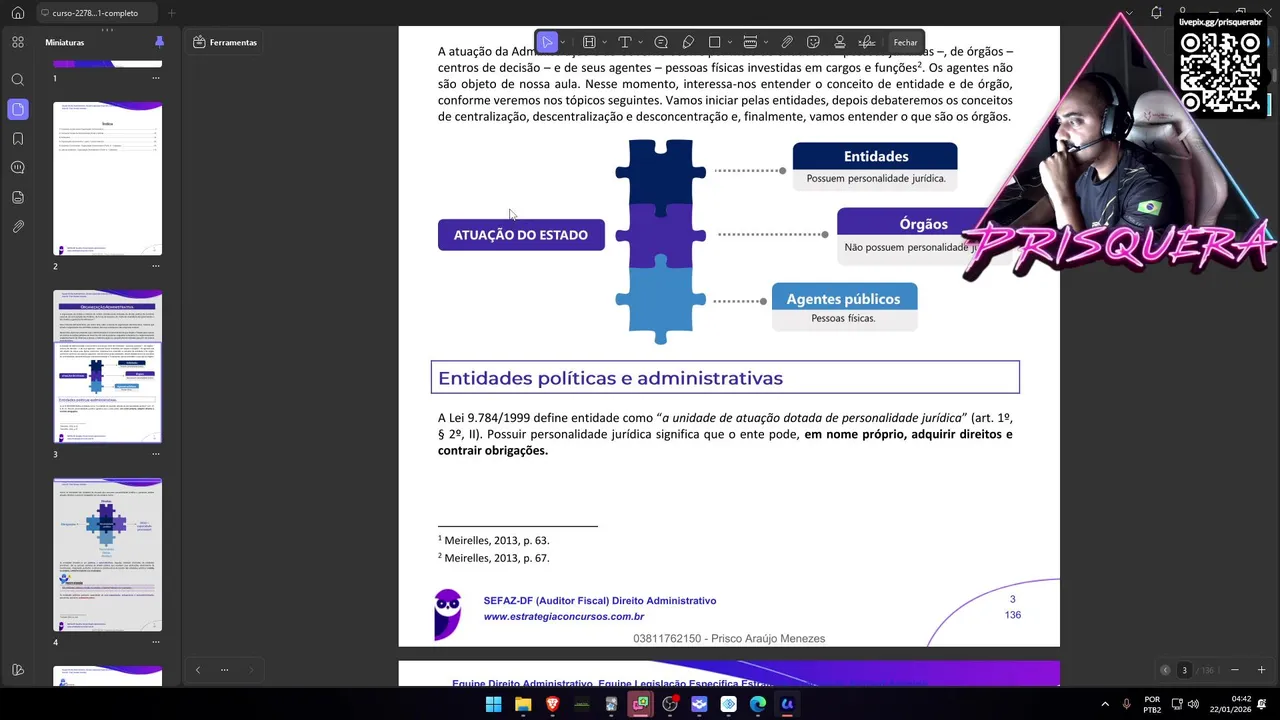The height and width of the screenshot is (720, 1280).
Task: Open the grid overview sidebar icon
Action: [x=17, y=42]
